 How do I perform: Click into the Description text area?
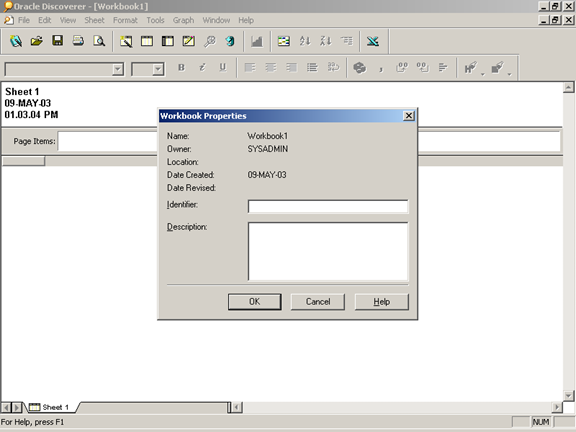328,251
